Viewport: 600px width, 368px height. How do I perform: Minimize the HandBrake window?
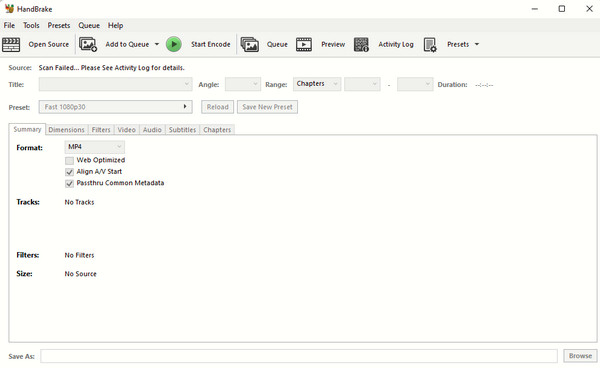pyautogui.click(x=535, y=8)
